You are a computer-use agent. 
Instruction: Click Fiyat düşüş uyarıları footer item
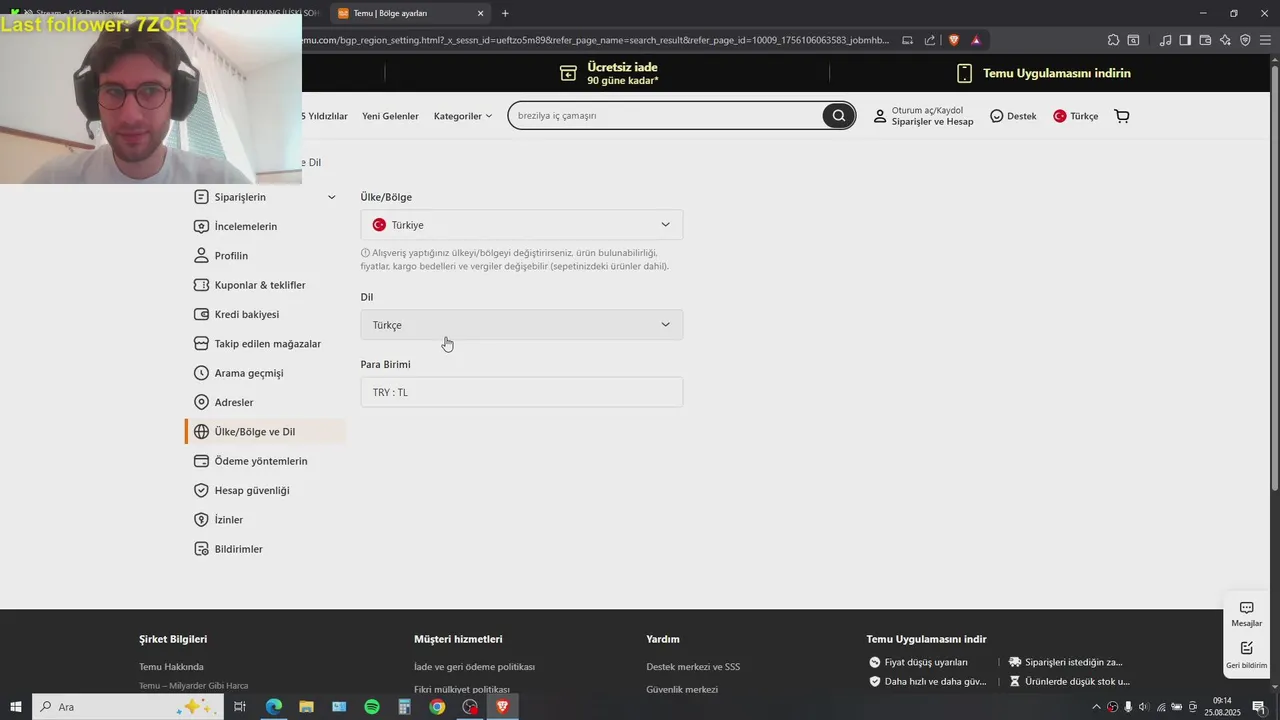[x=918, y=662]
